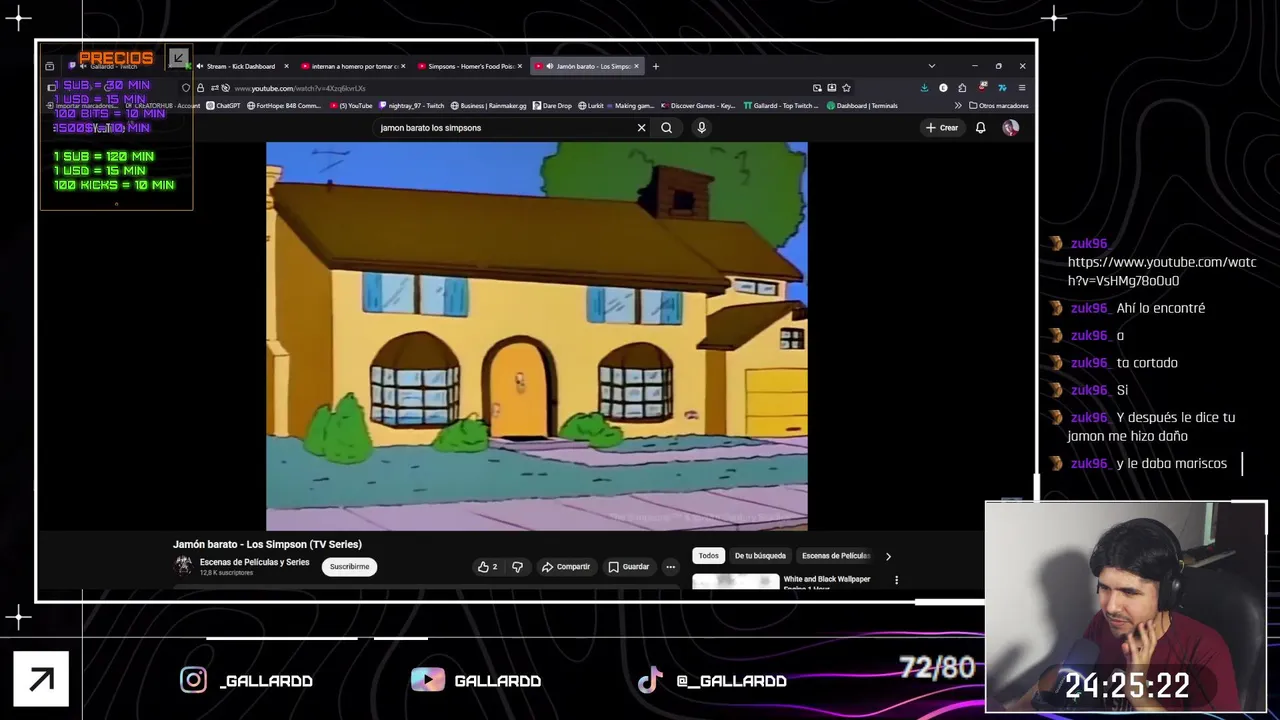
Task: Click the overlay arrow icon on PRECIOS panel
Action: (x=178, y=58)
